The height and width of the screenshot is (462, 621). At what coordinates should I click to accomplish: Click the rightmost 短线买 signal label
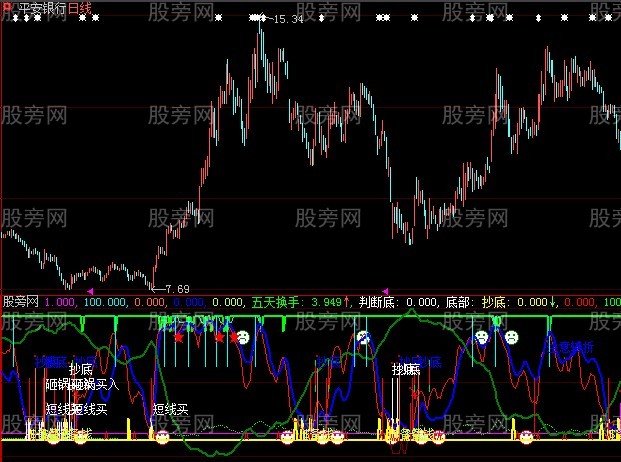(170, 409)
